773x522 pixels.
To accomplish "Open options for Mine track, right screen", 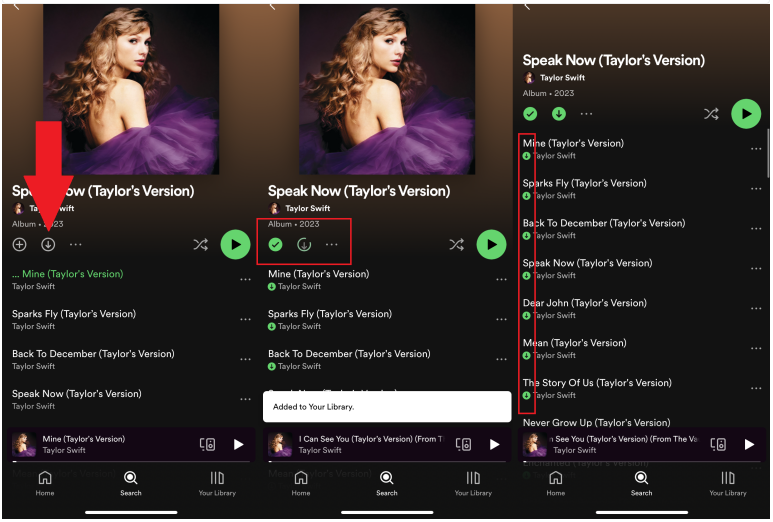I will [x=756, y=149].
